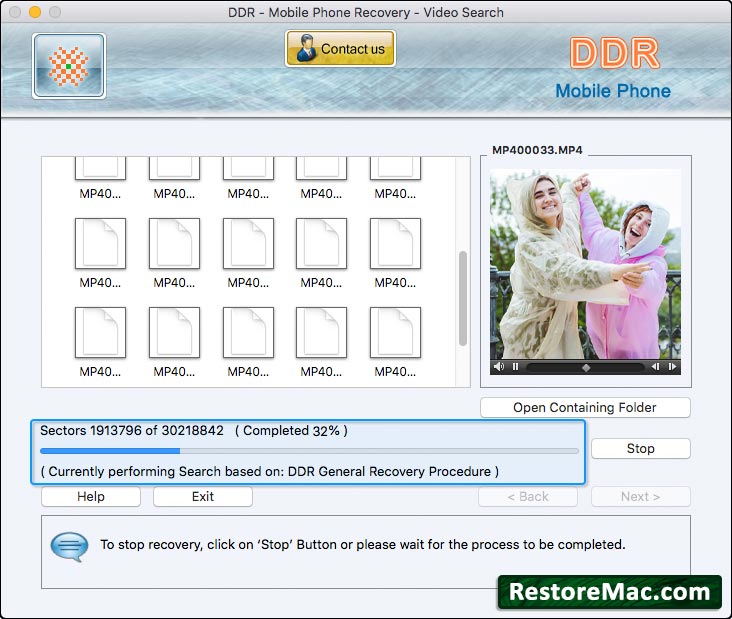Step video preview one frame backward

655,366
